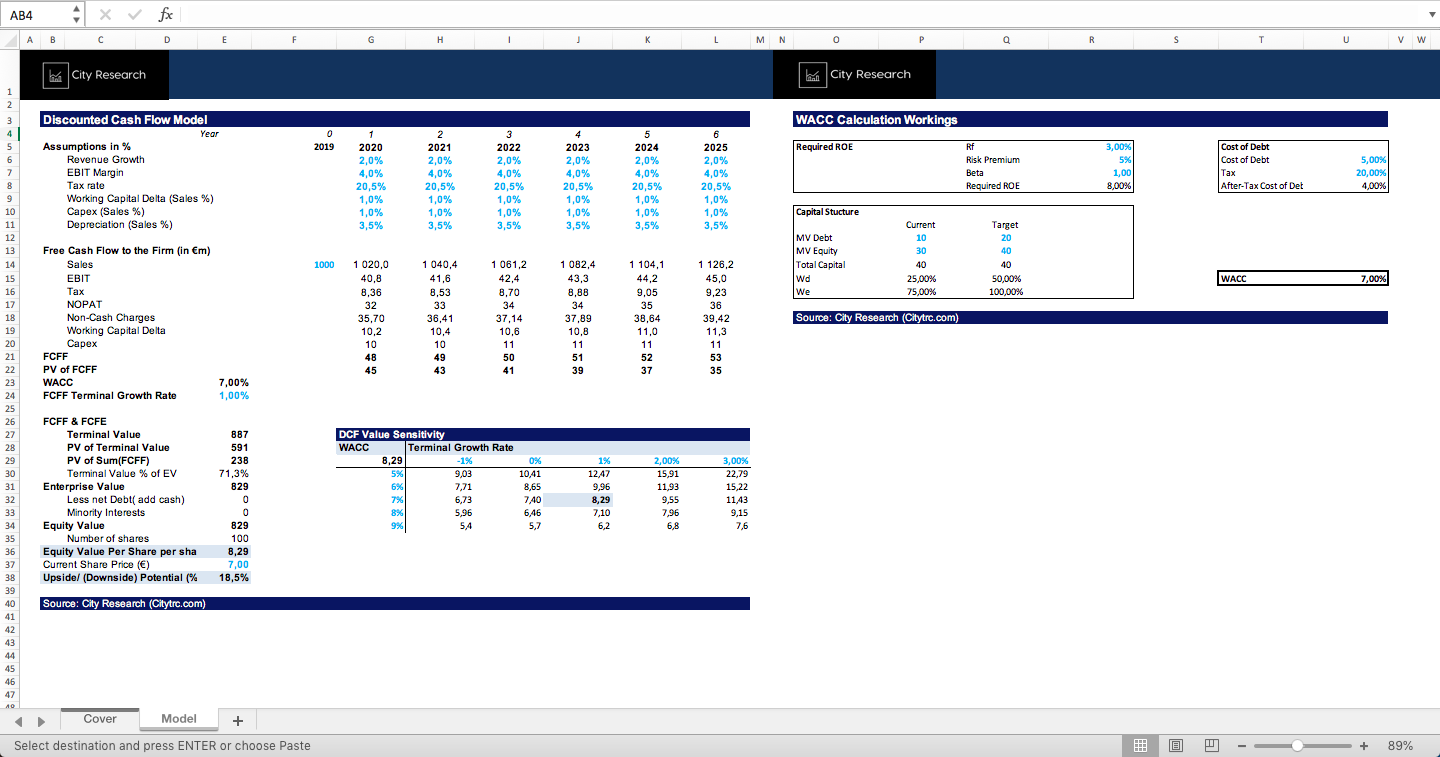Select column G header
Screen dimensions: 1440x757
click(x=371, y=39)
